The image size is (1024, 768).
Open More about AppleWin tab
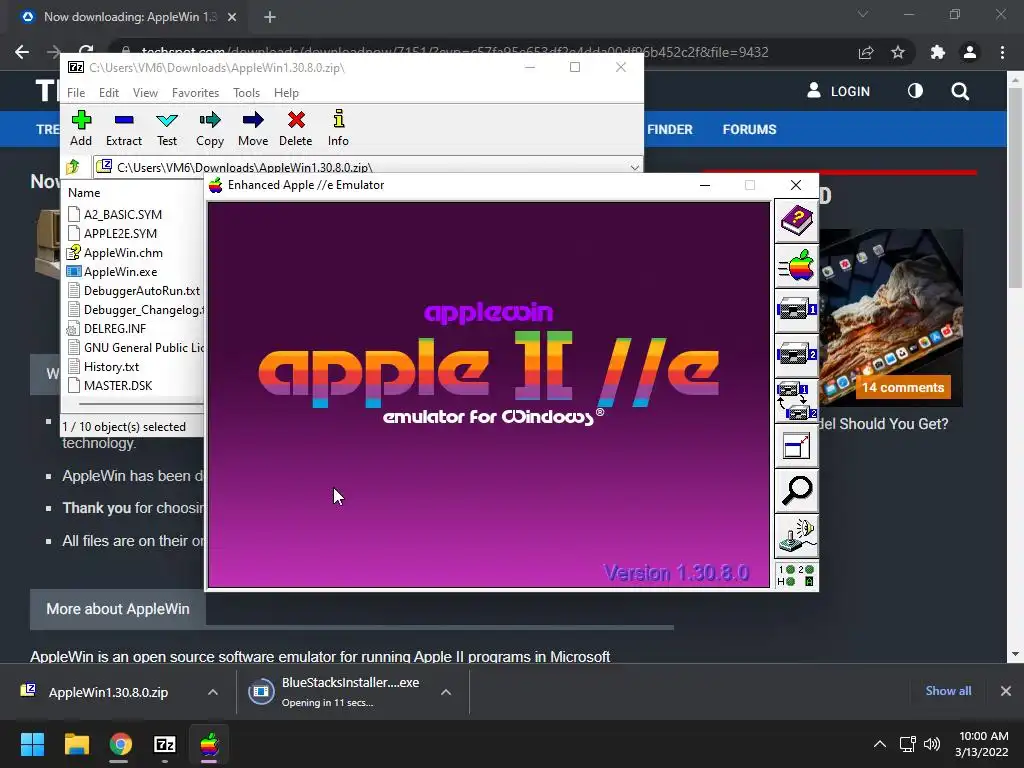coord(118,609)
